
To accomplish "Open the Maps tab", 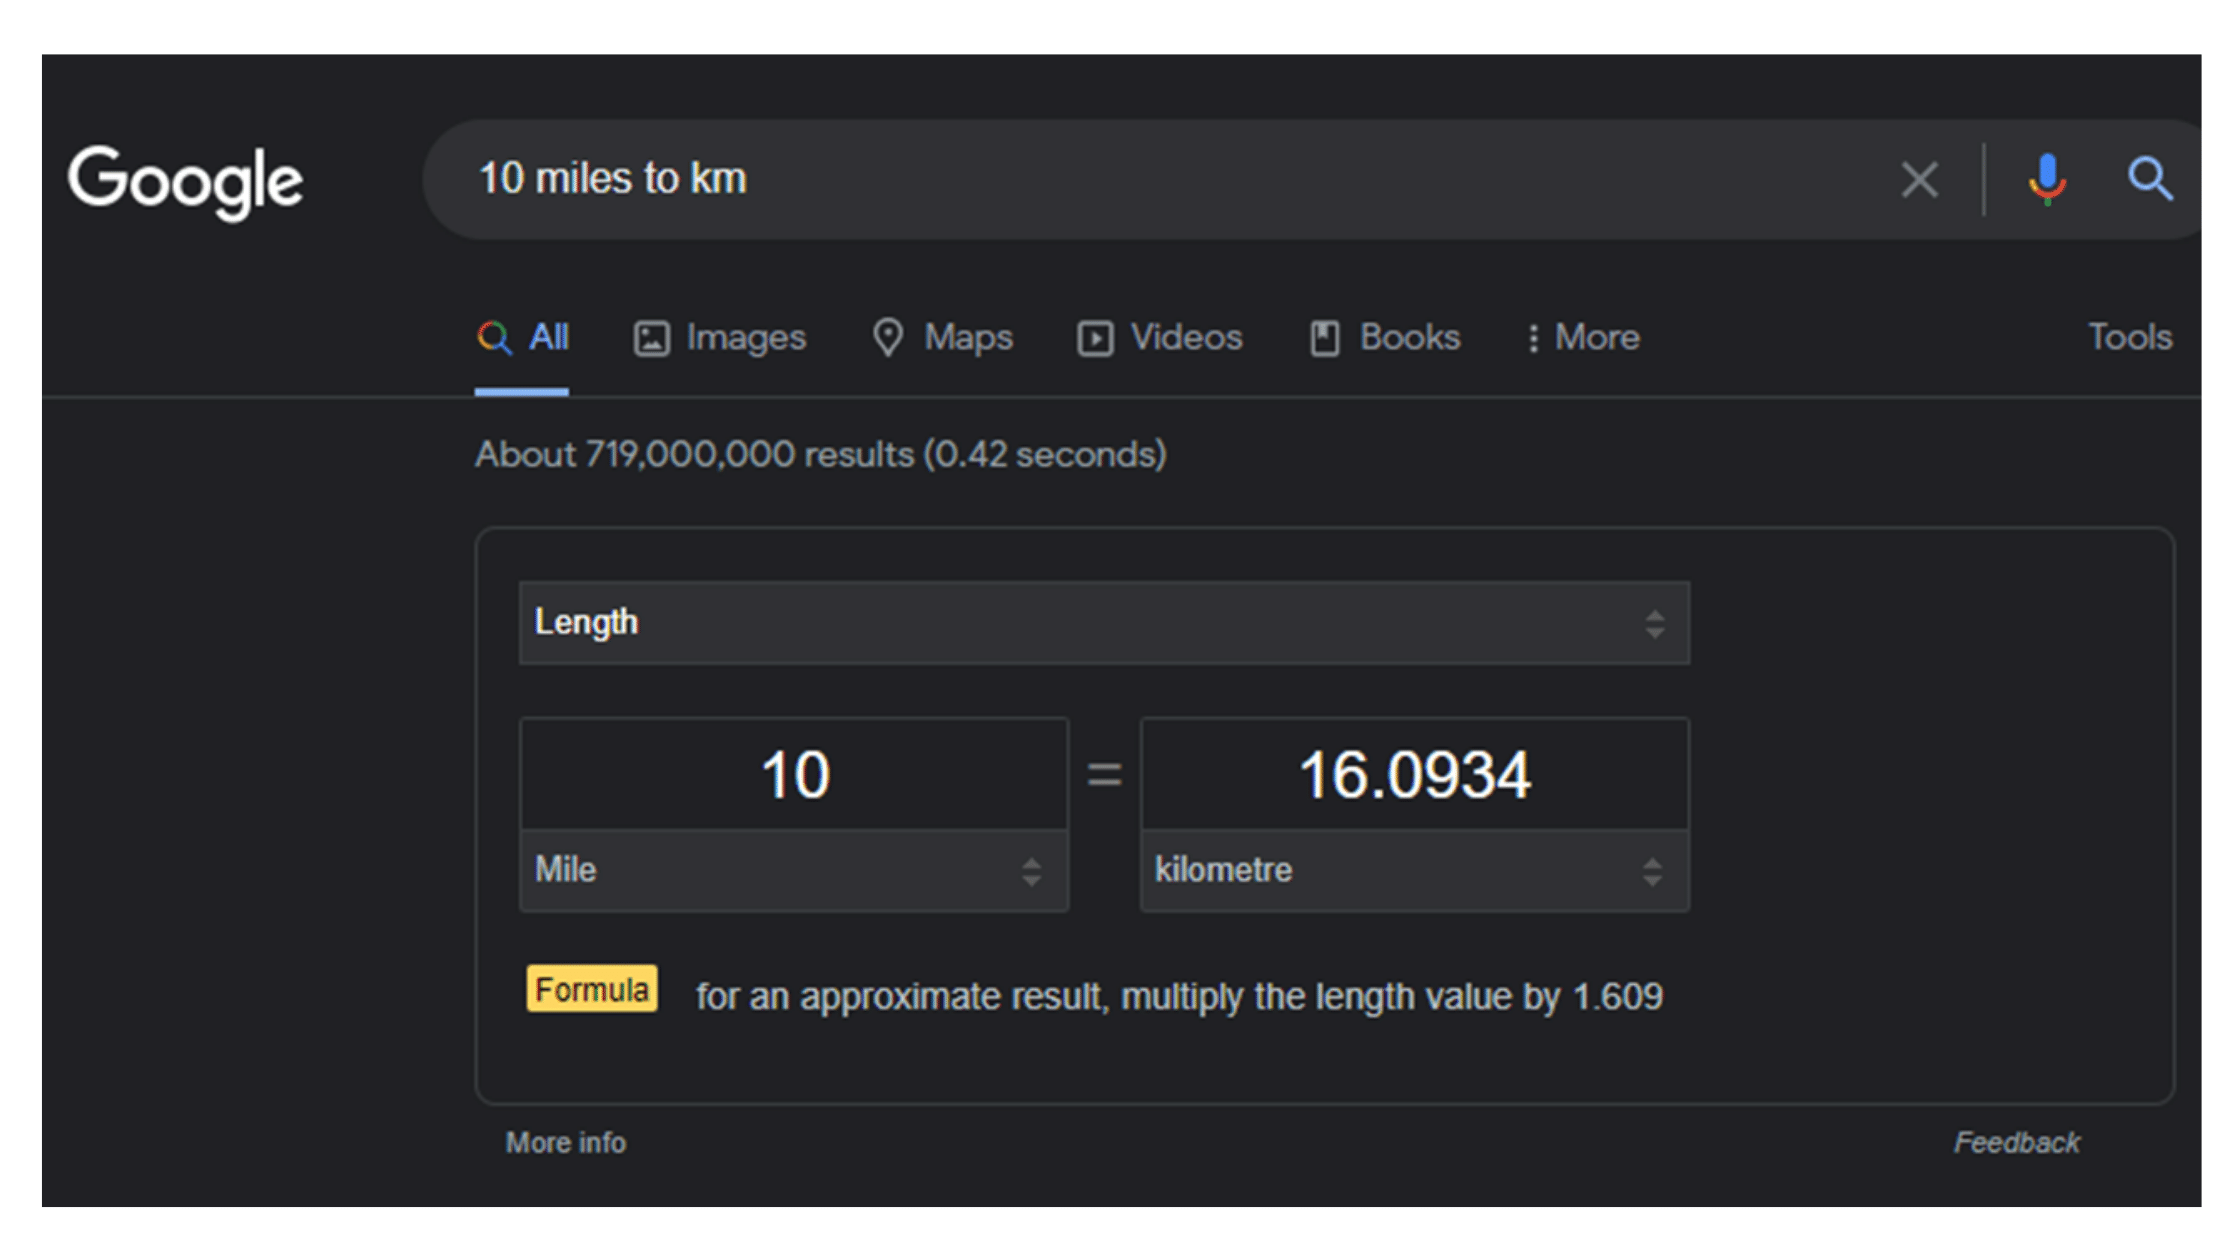I will (x=942, y=338).
